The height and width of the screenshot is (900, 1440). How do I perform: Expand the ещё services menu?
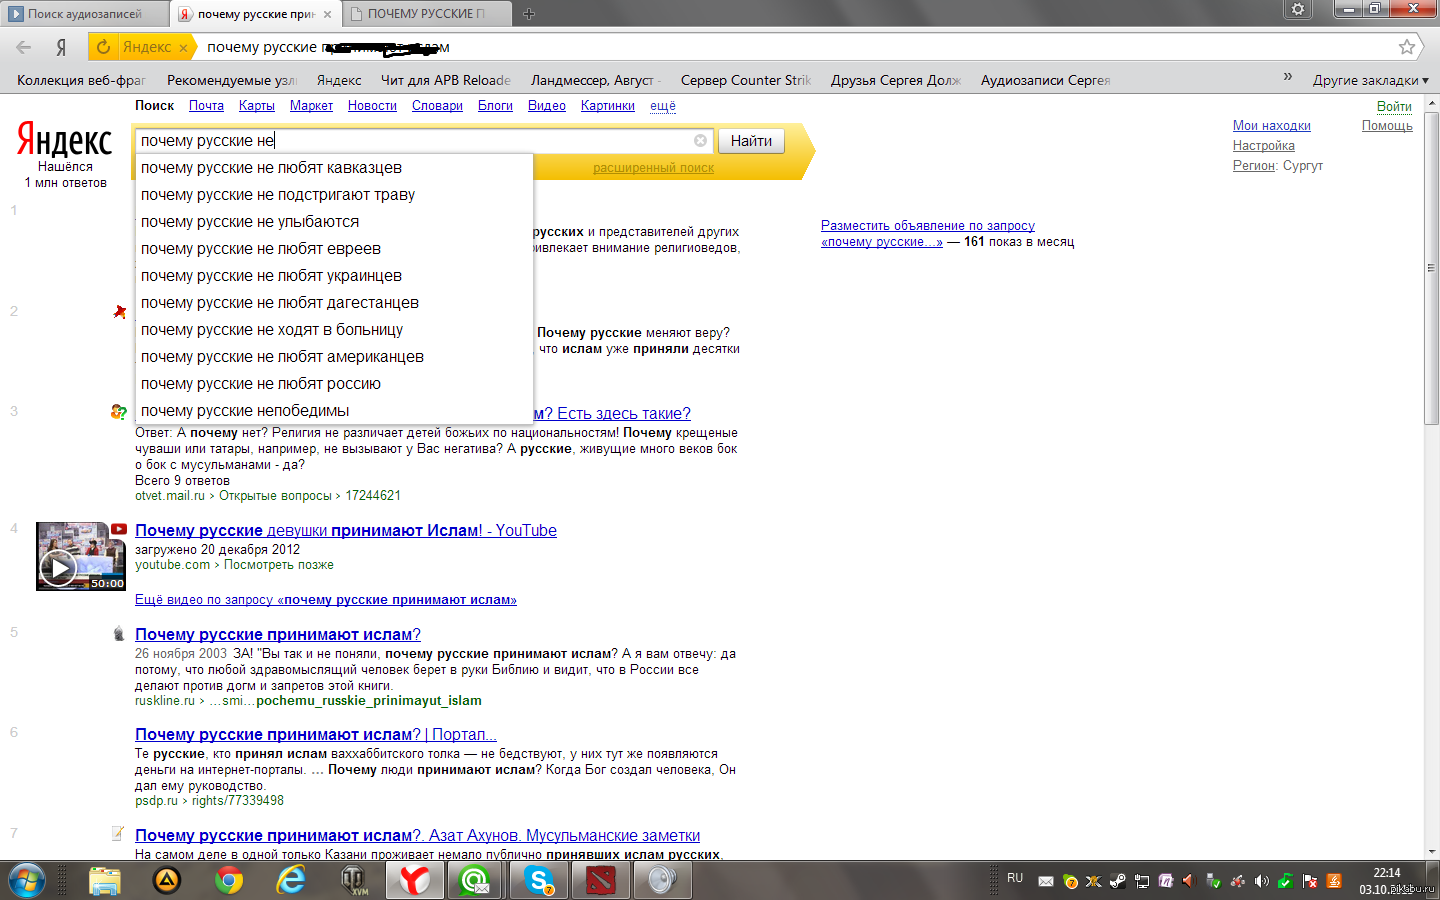pyautogui.click(x=663, y=106)
